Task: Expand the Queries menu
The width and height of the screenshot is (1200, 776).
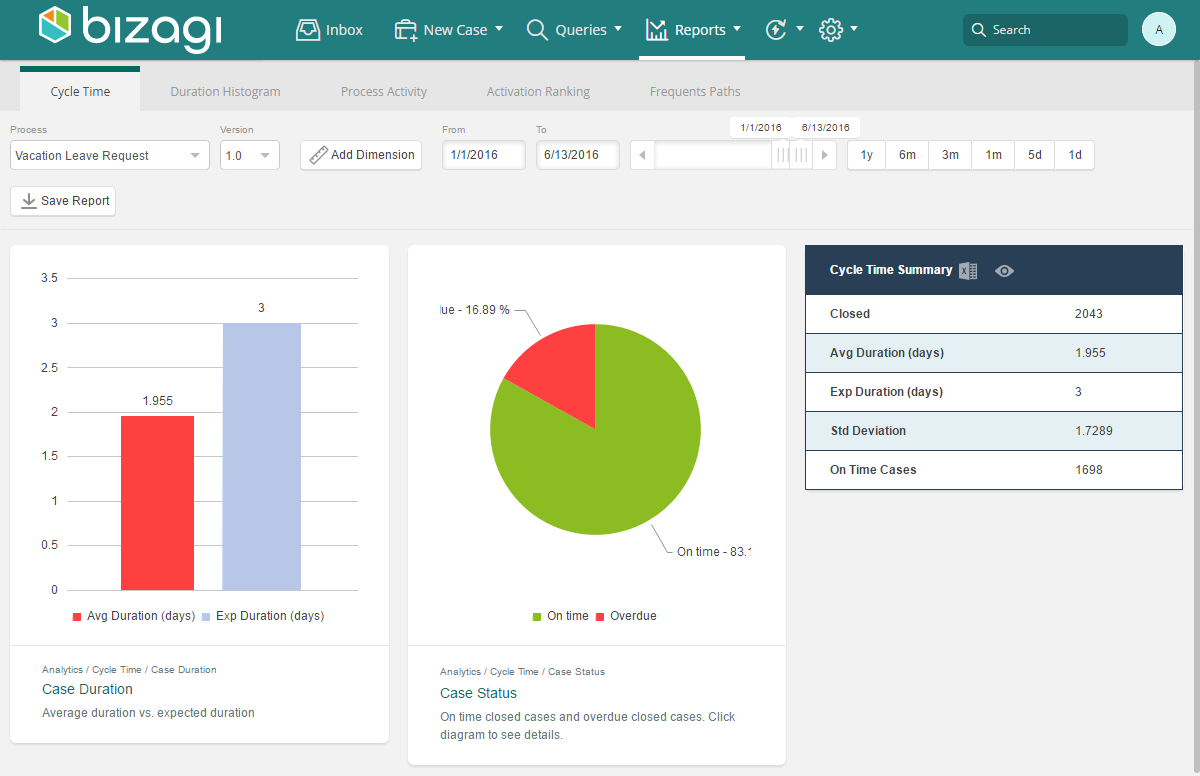Action: [574, 30]
